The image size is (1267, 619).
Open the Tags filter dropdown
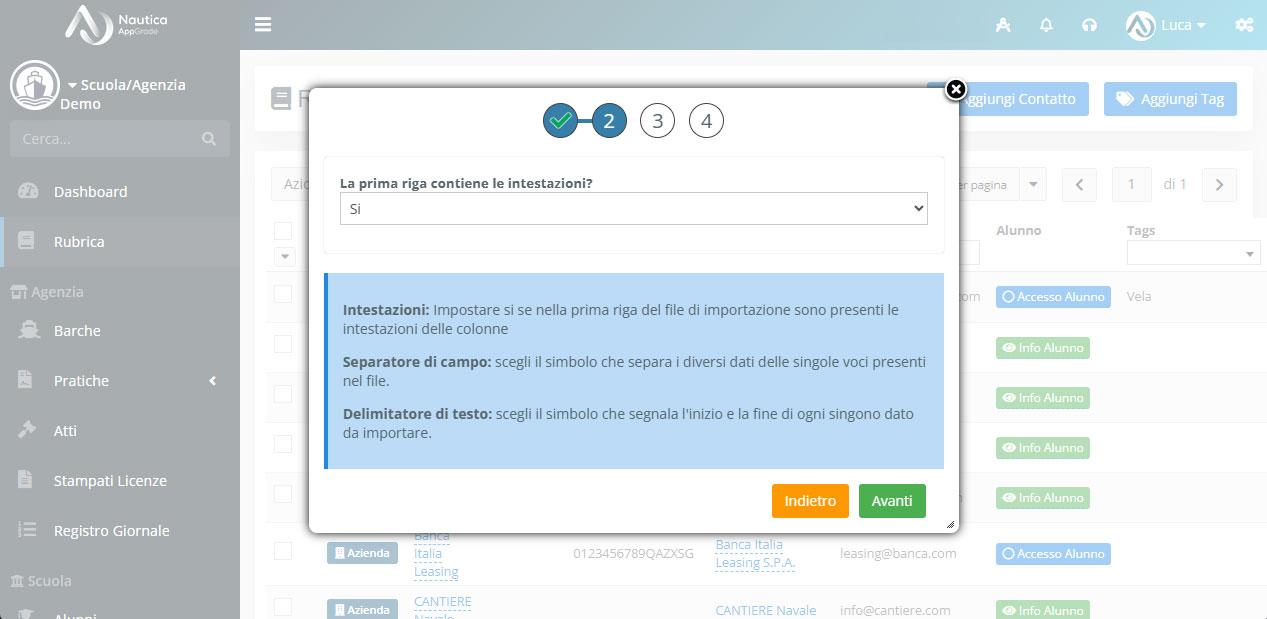click(1193, 254)
